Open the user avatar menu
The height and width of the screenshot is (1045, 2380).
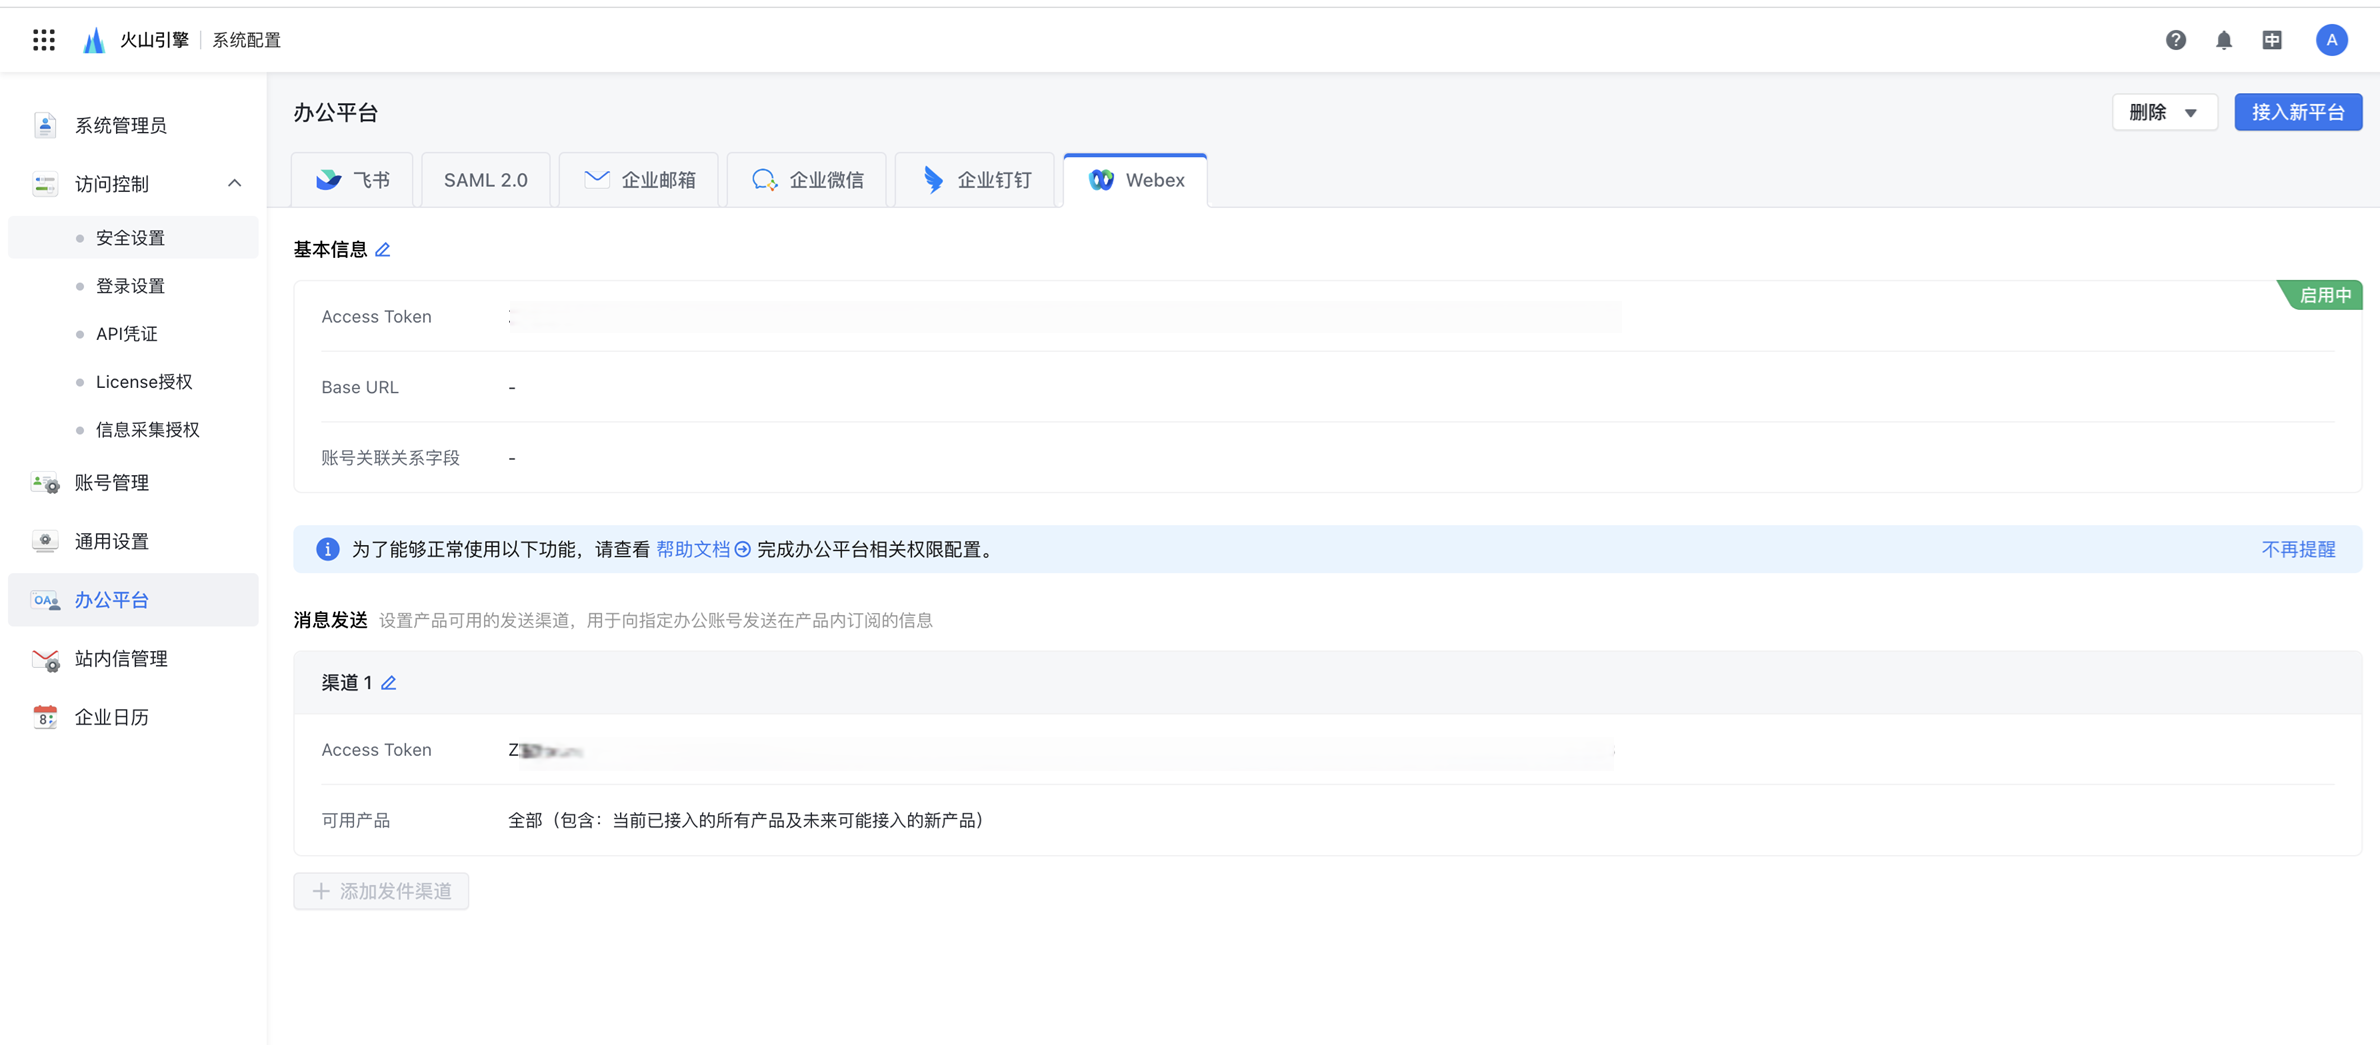click(2331, 40)
